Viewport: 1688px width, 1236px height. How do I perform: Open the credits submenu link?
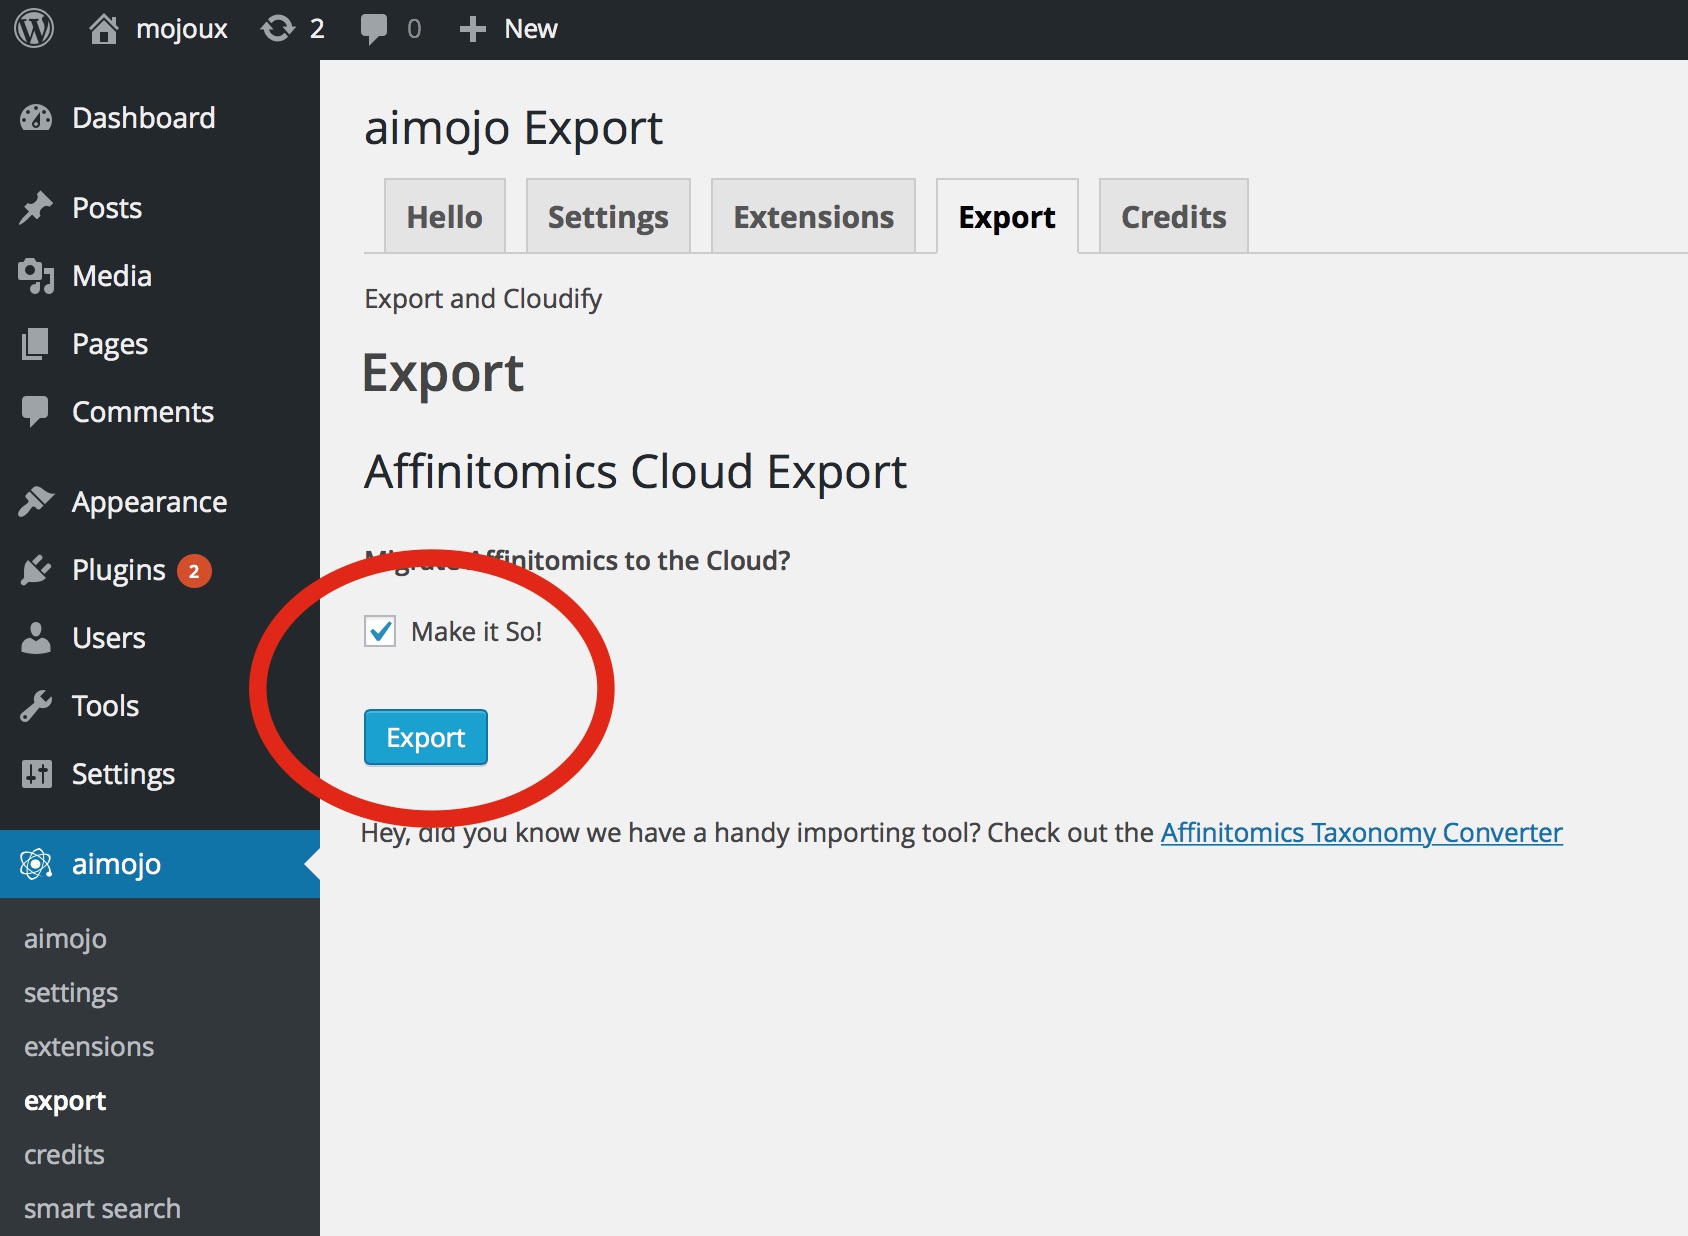(x=64, y=1154)
